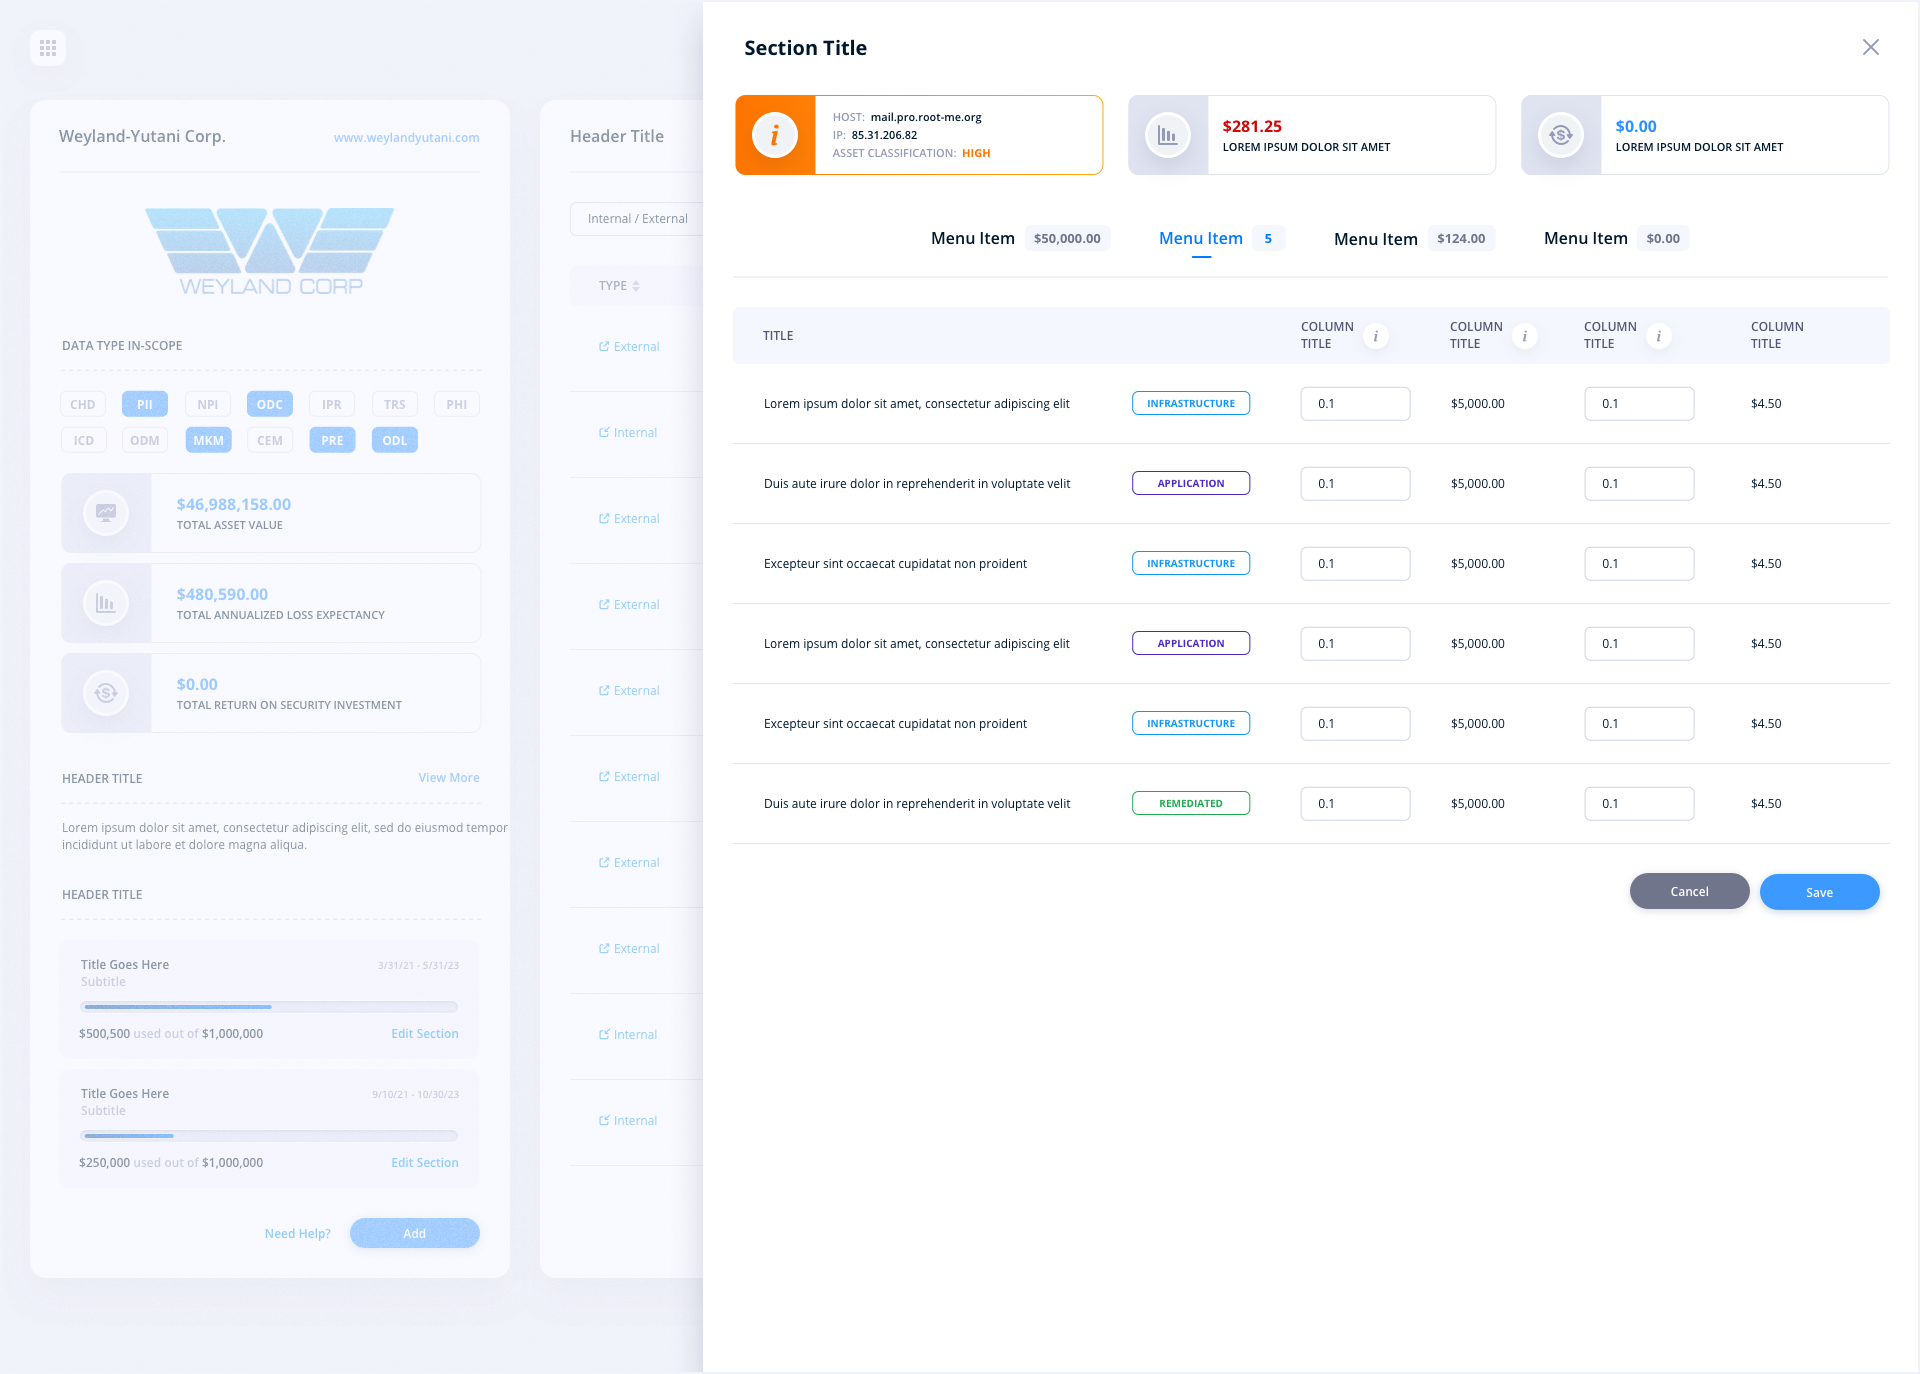Click info icon next to first Column Title

[1375, 336]
